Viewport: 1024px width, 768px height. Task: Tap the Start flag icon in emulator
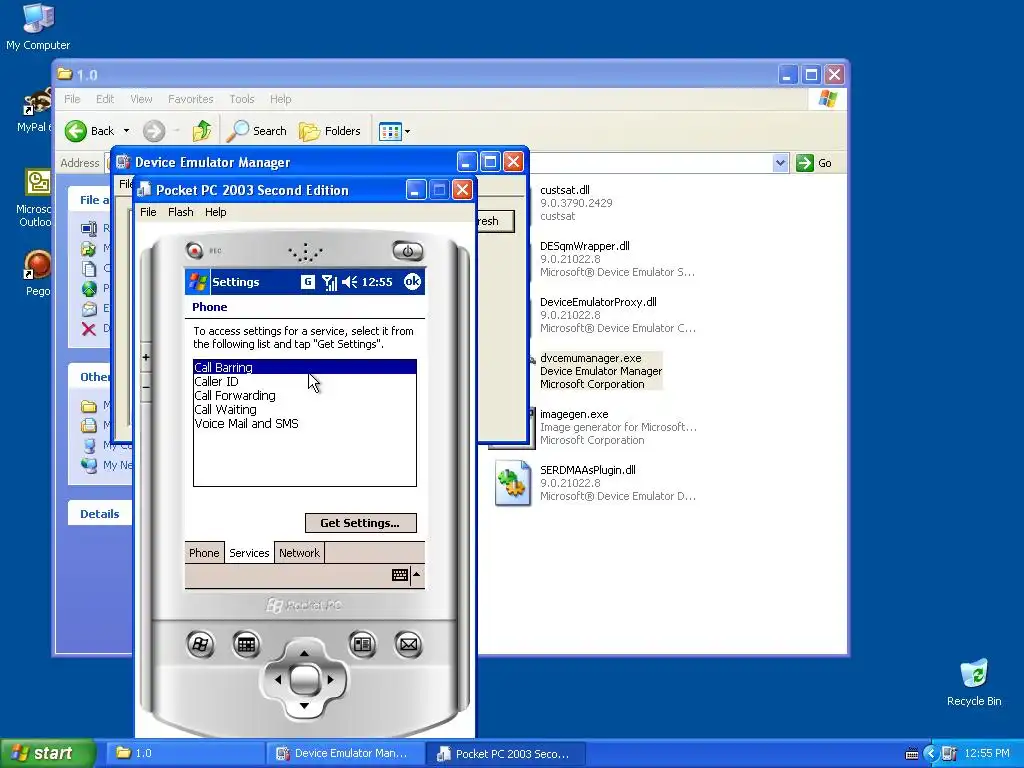(x=198, y=282)
